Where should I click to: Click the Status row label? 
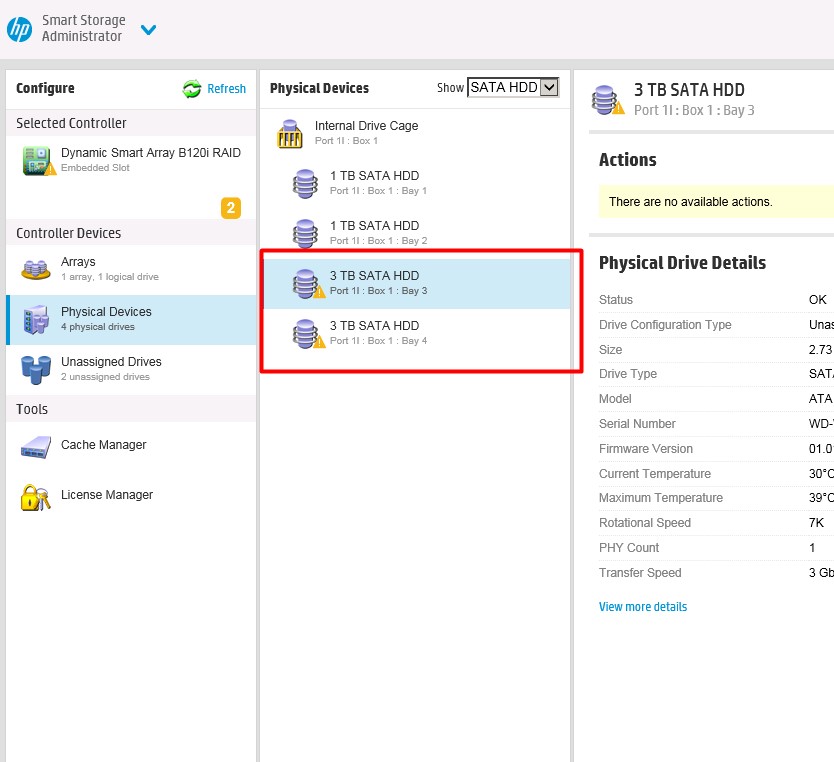615,300
